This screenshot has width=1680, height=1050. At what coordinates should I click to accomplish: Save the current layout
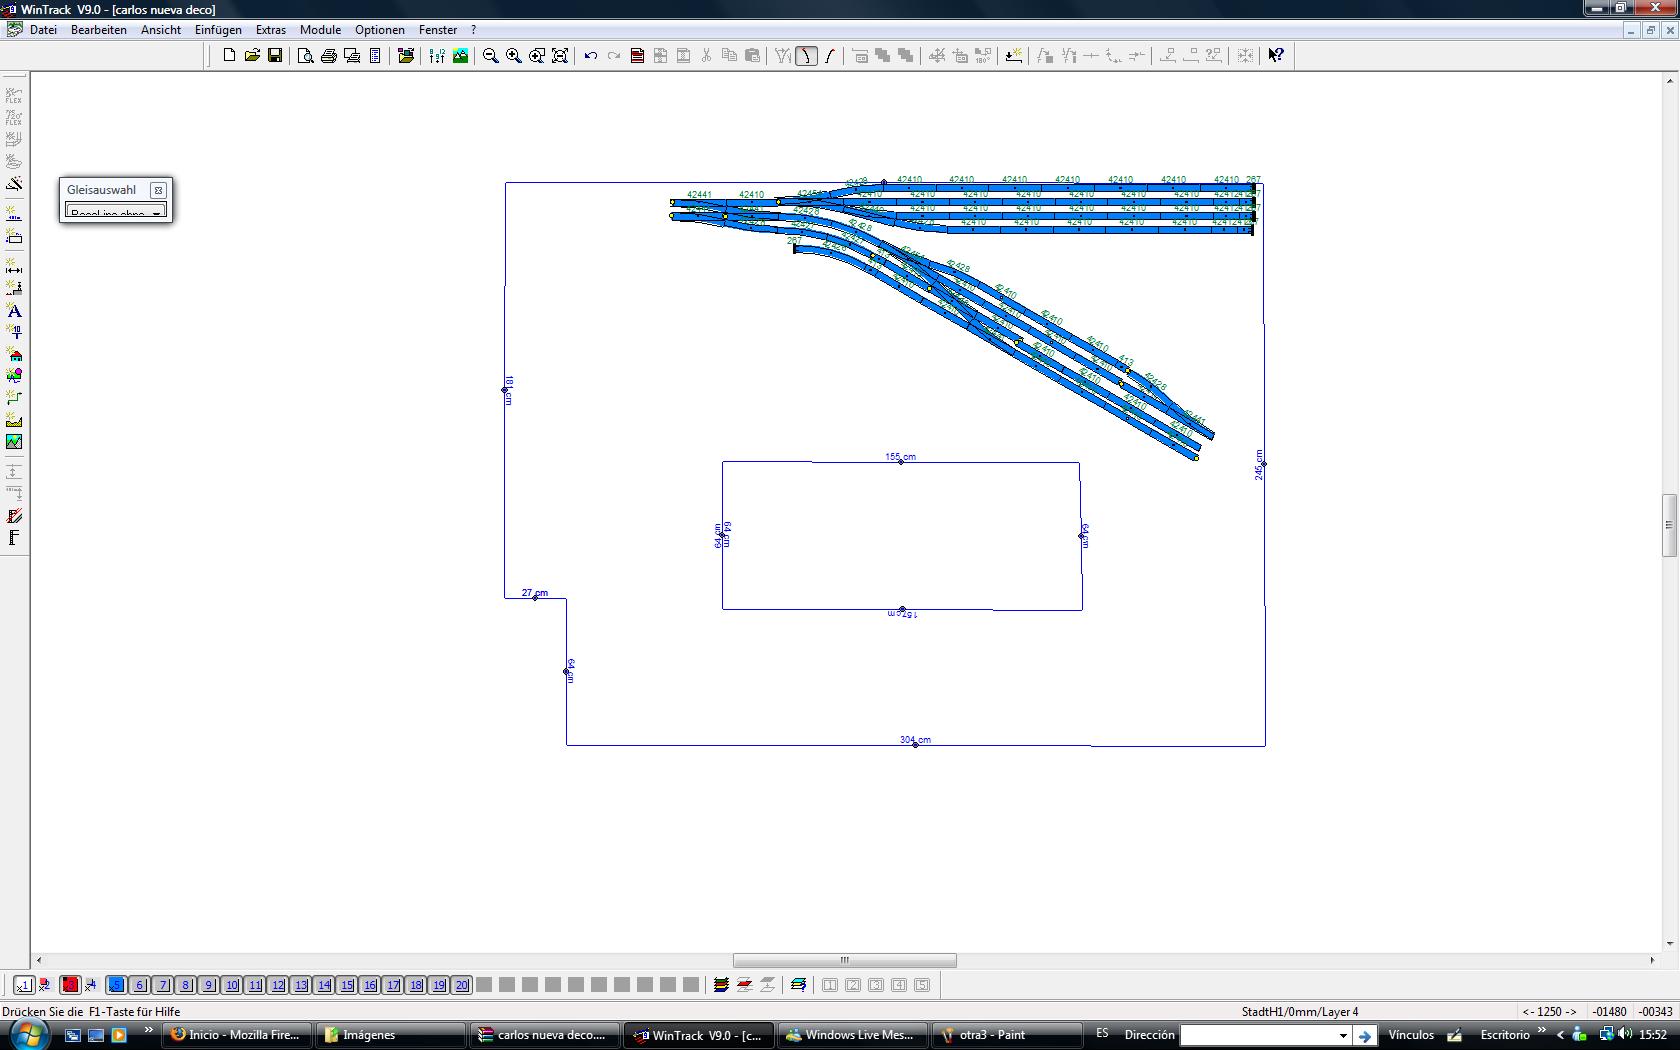point(275,56)
